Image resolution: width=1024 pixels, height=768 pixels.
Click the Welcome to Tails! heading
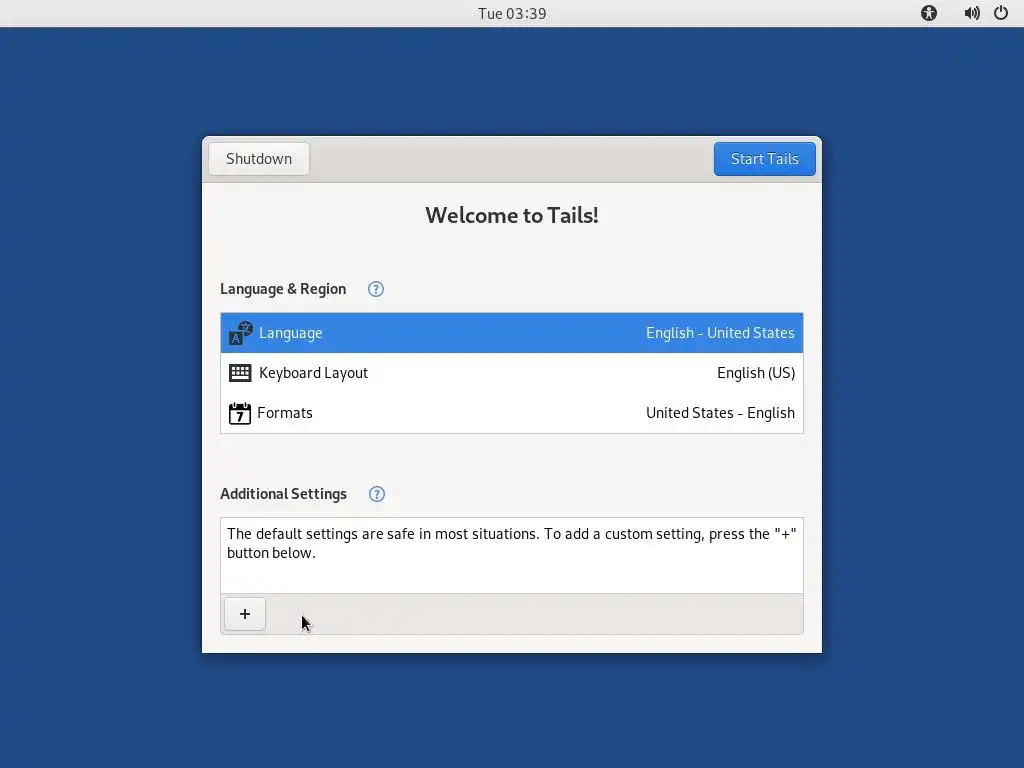(512, 216)
